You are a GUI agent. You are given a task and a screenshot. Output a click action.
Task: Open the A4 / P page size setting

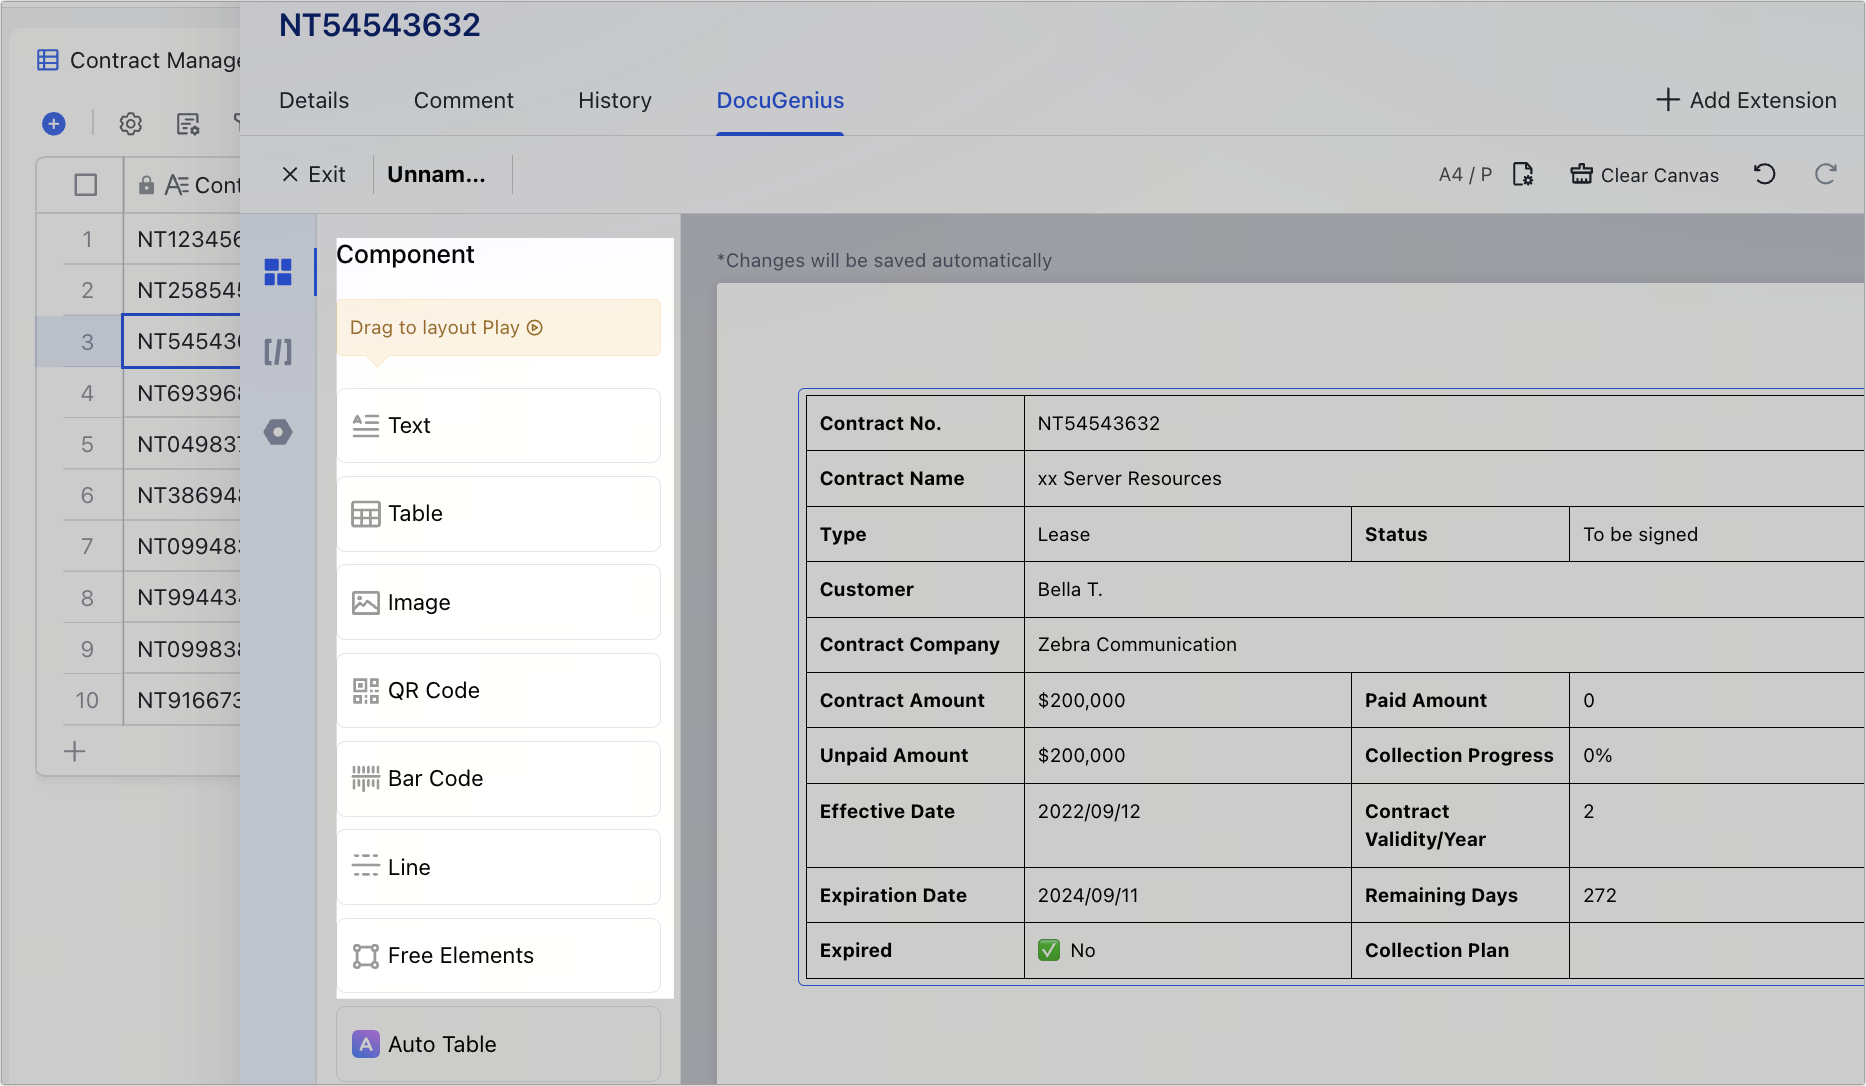(1465, 174)
